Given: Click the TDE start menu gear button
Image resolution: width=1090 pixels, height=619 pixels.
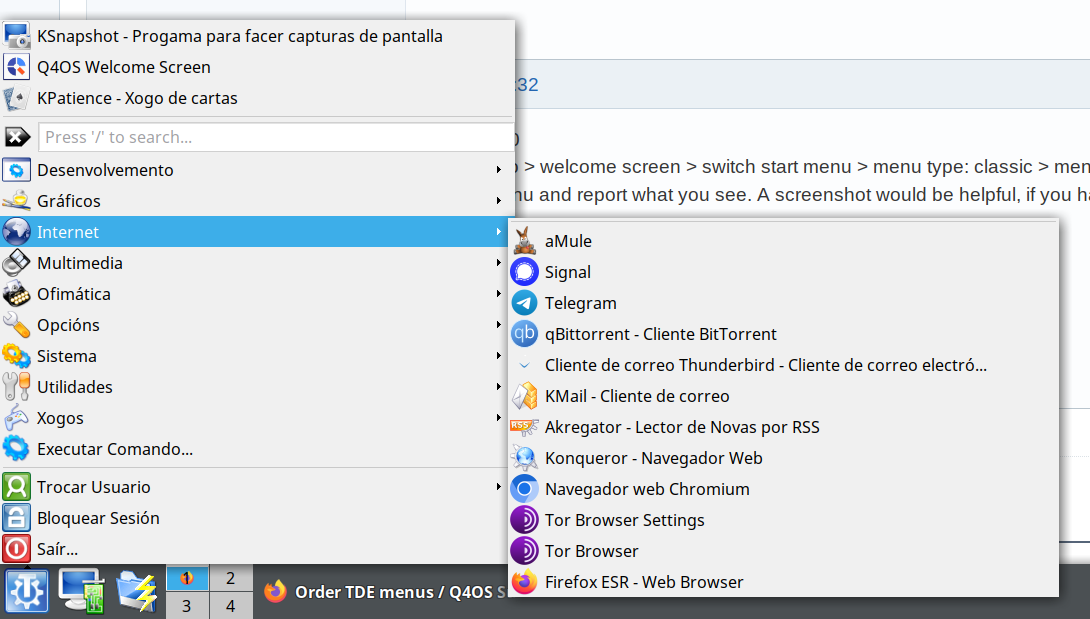Looking at the screenshot, I should pyautogui.click(x=27, y=591).
